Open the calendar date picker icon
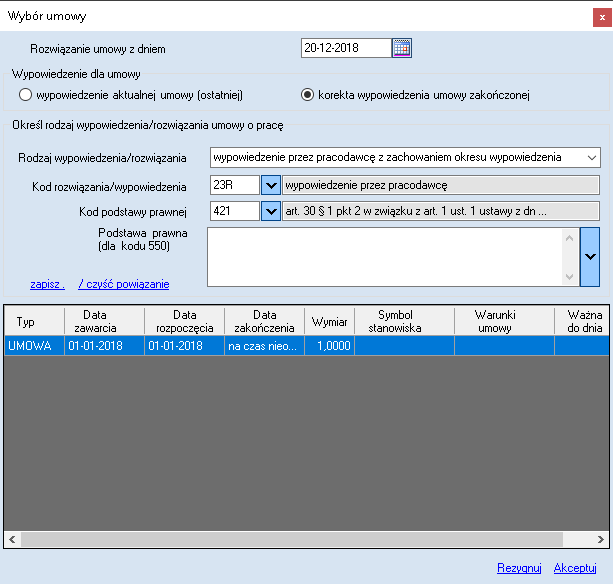613x584 pixels. point(401,48)
